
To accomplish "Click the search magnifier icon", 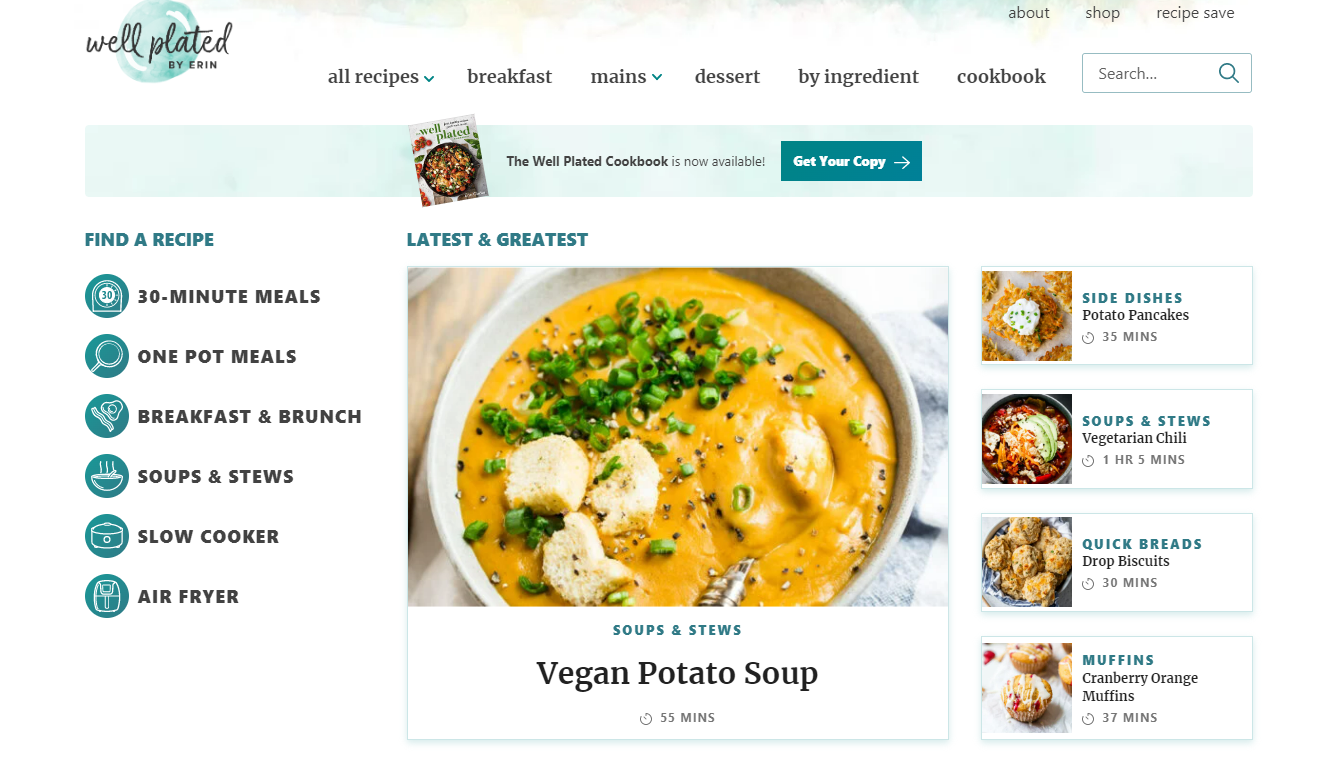I will click(x=1228, y=73).
